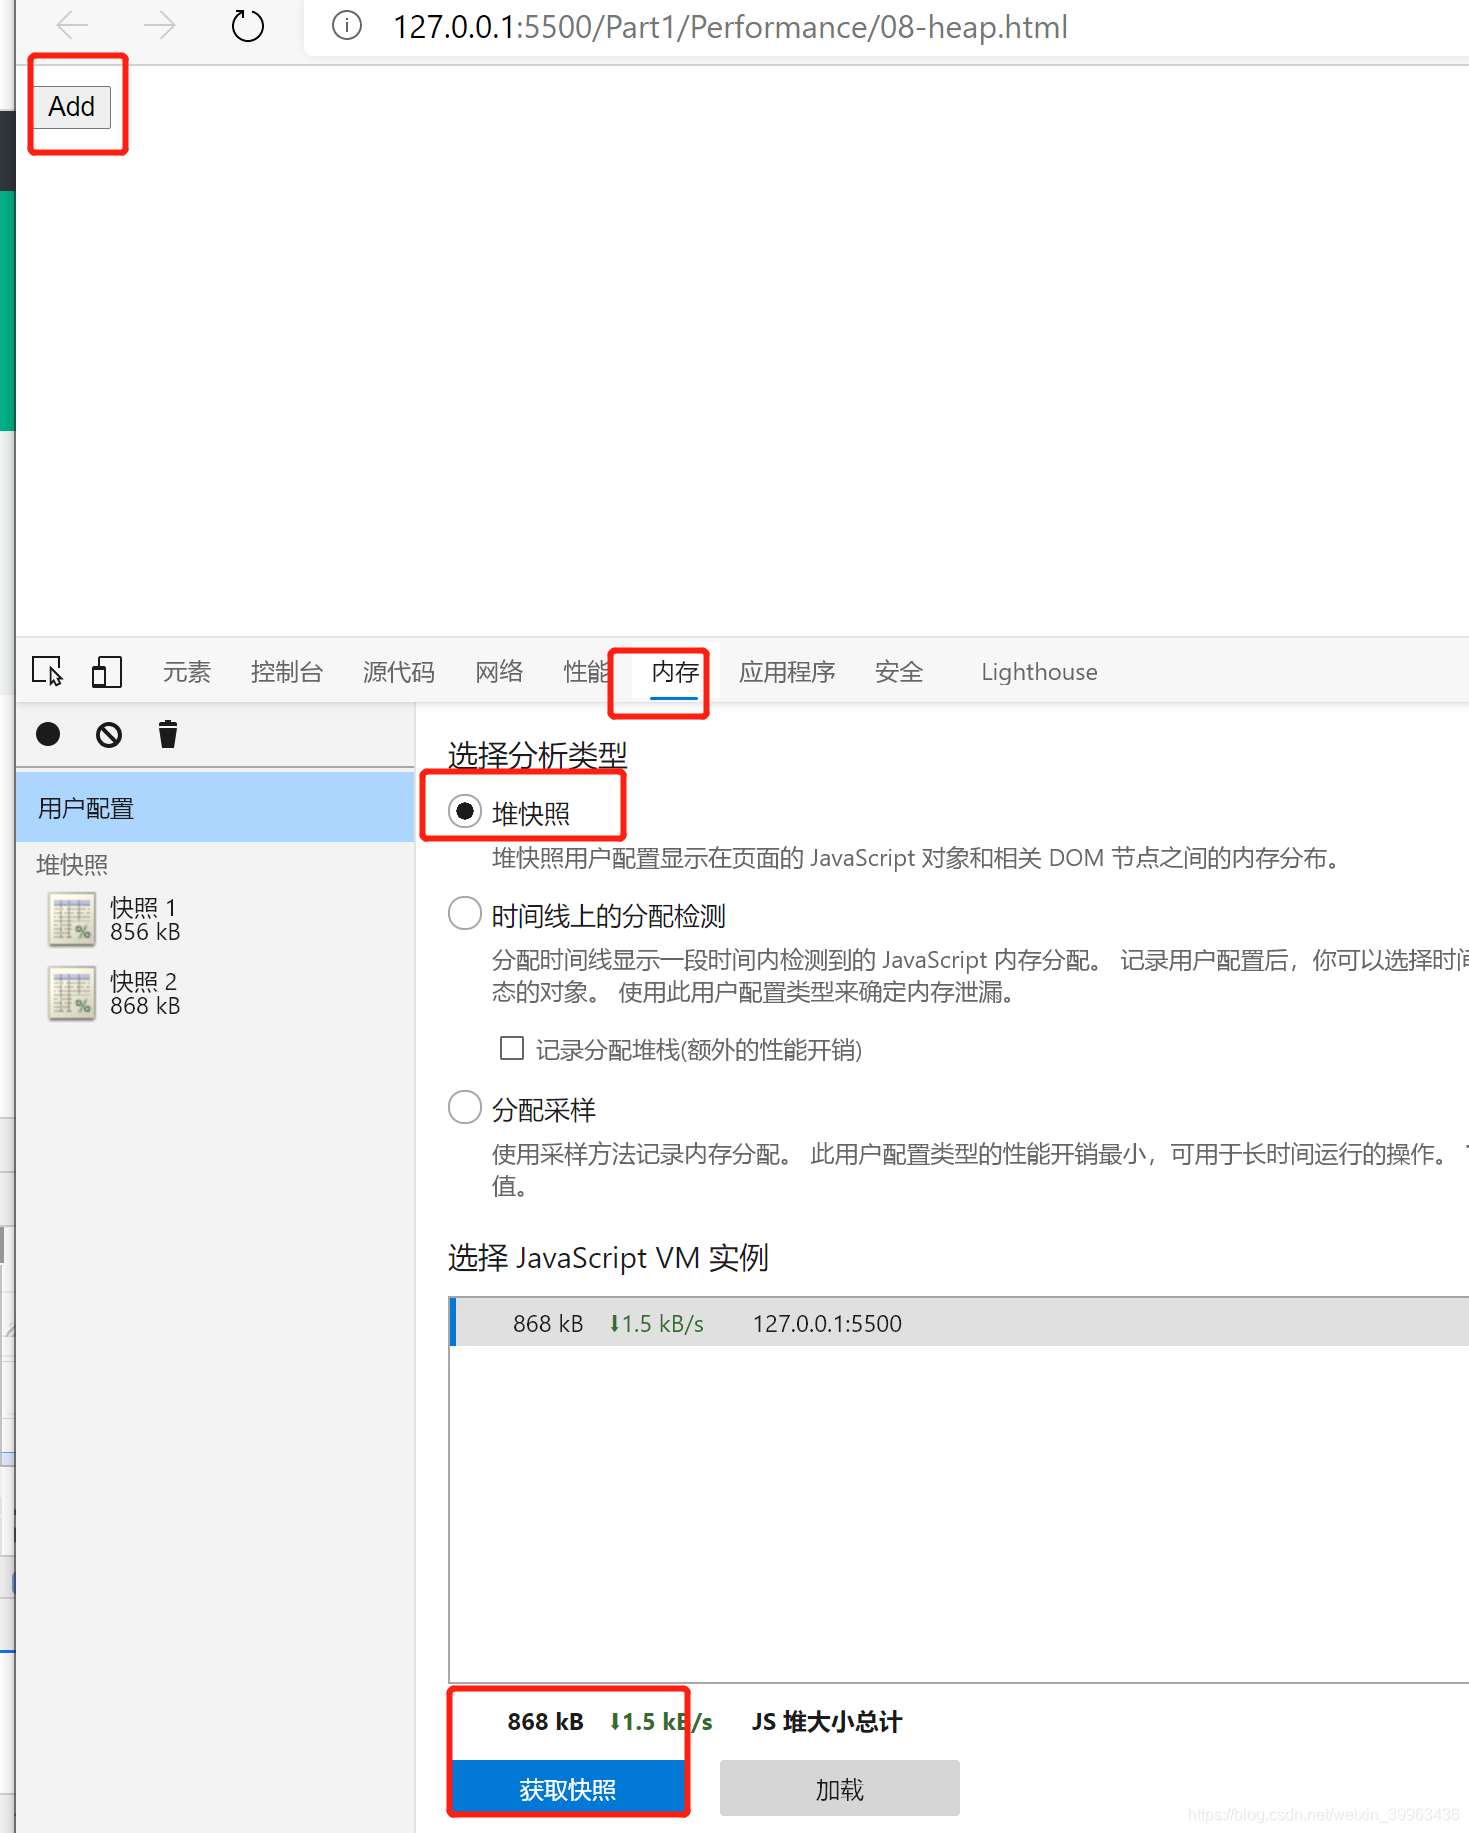
Task: Click the record heap snapshot circle icon
Action: [48, 735]
